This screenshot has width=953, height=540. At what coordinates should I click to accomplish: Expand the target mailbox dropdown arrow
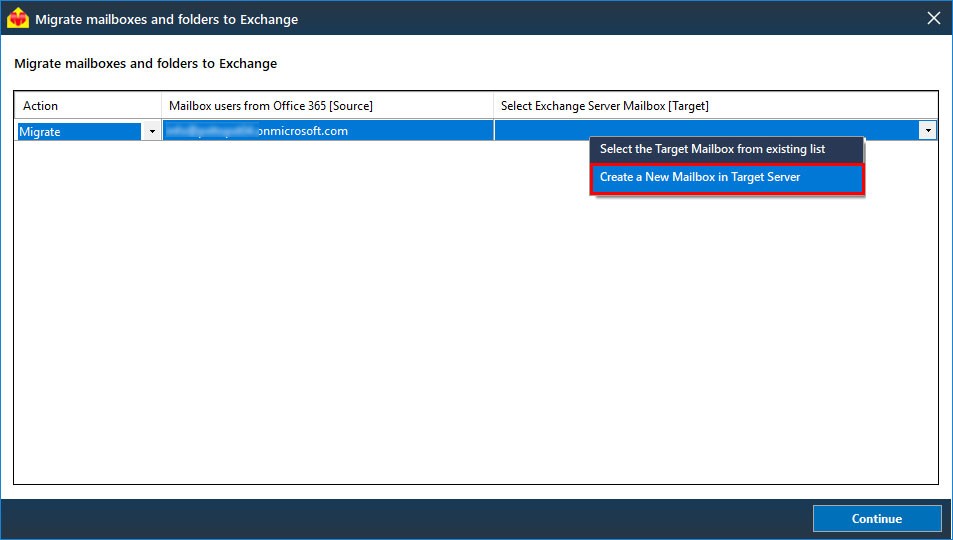click(x=927, y=130)
